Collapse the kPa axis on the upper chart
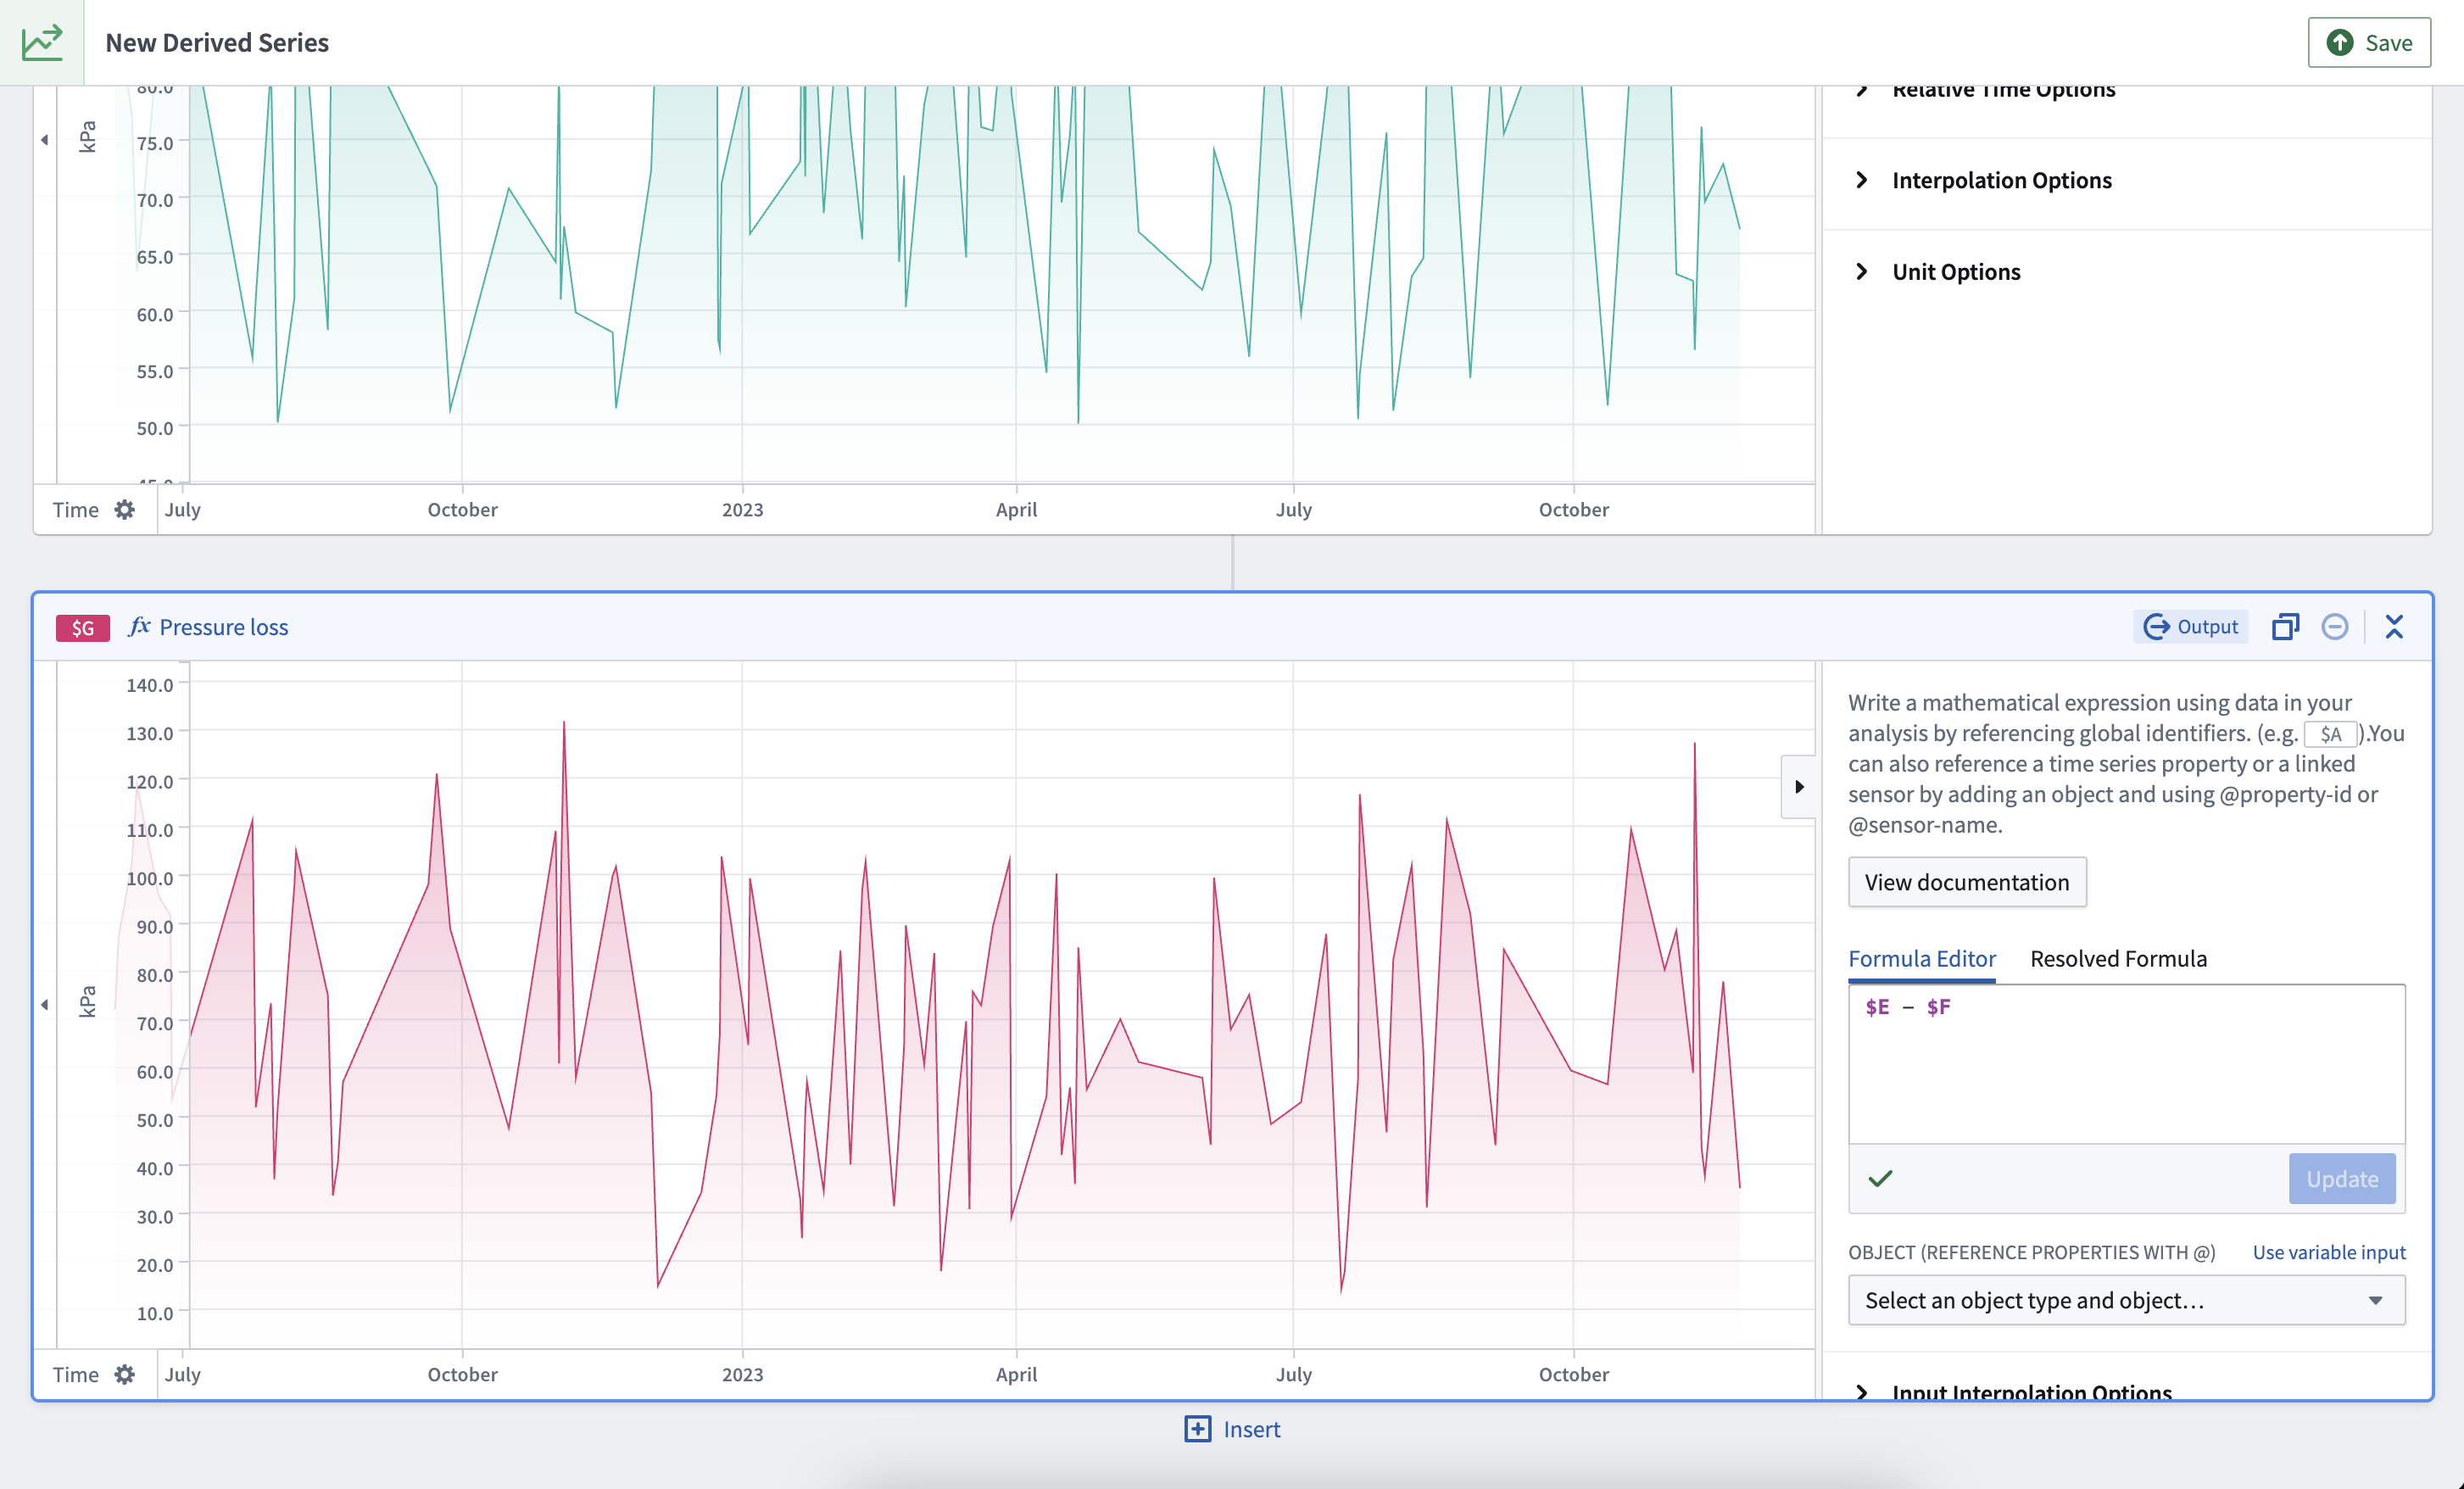 coord(44,140)
